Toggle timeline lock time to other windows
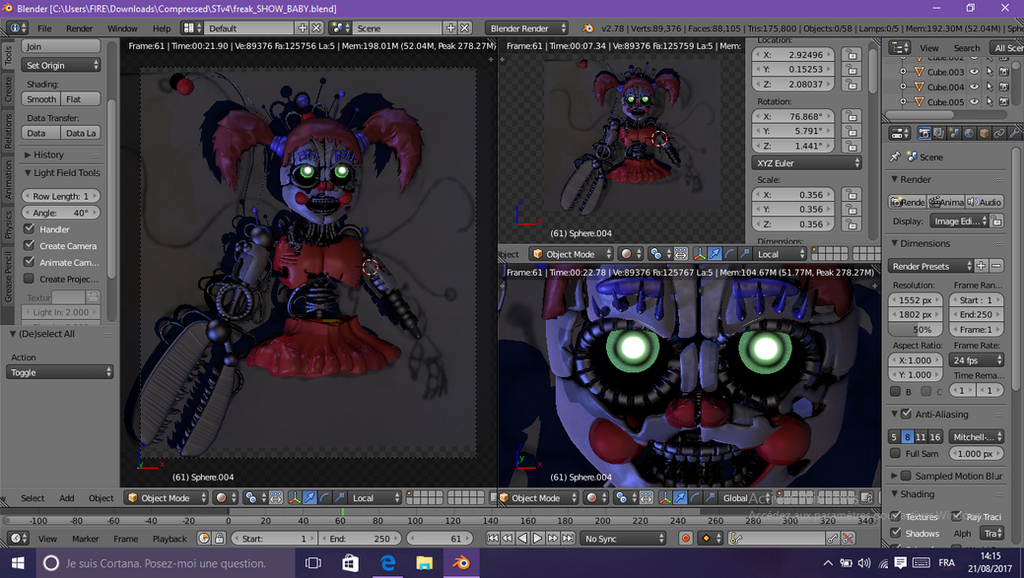Viewport: 1024px width, 578px height. tap(219, 539)
